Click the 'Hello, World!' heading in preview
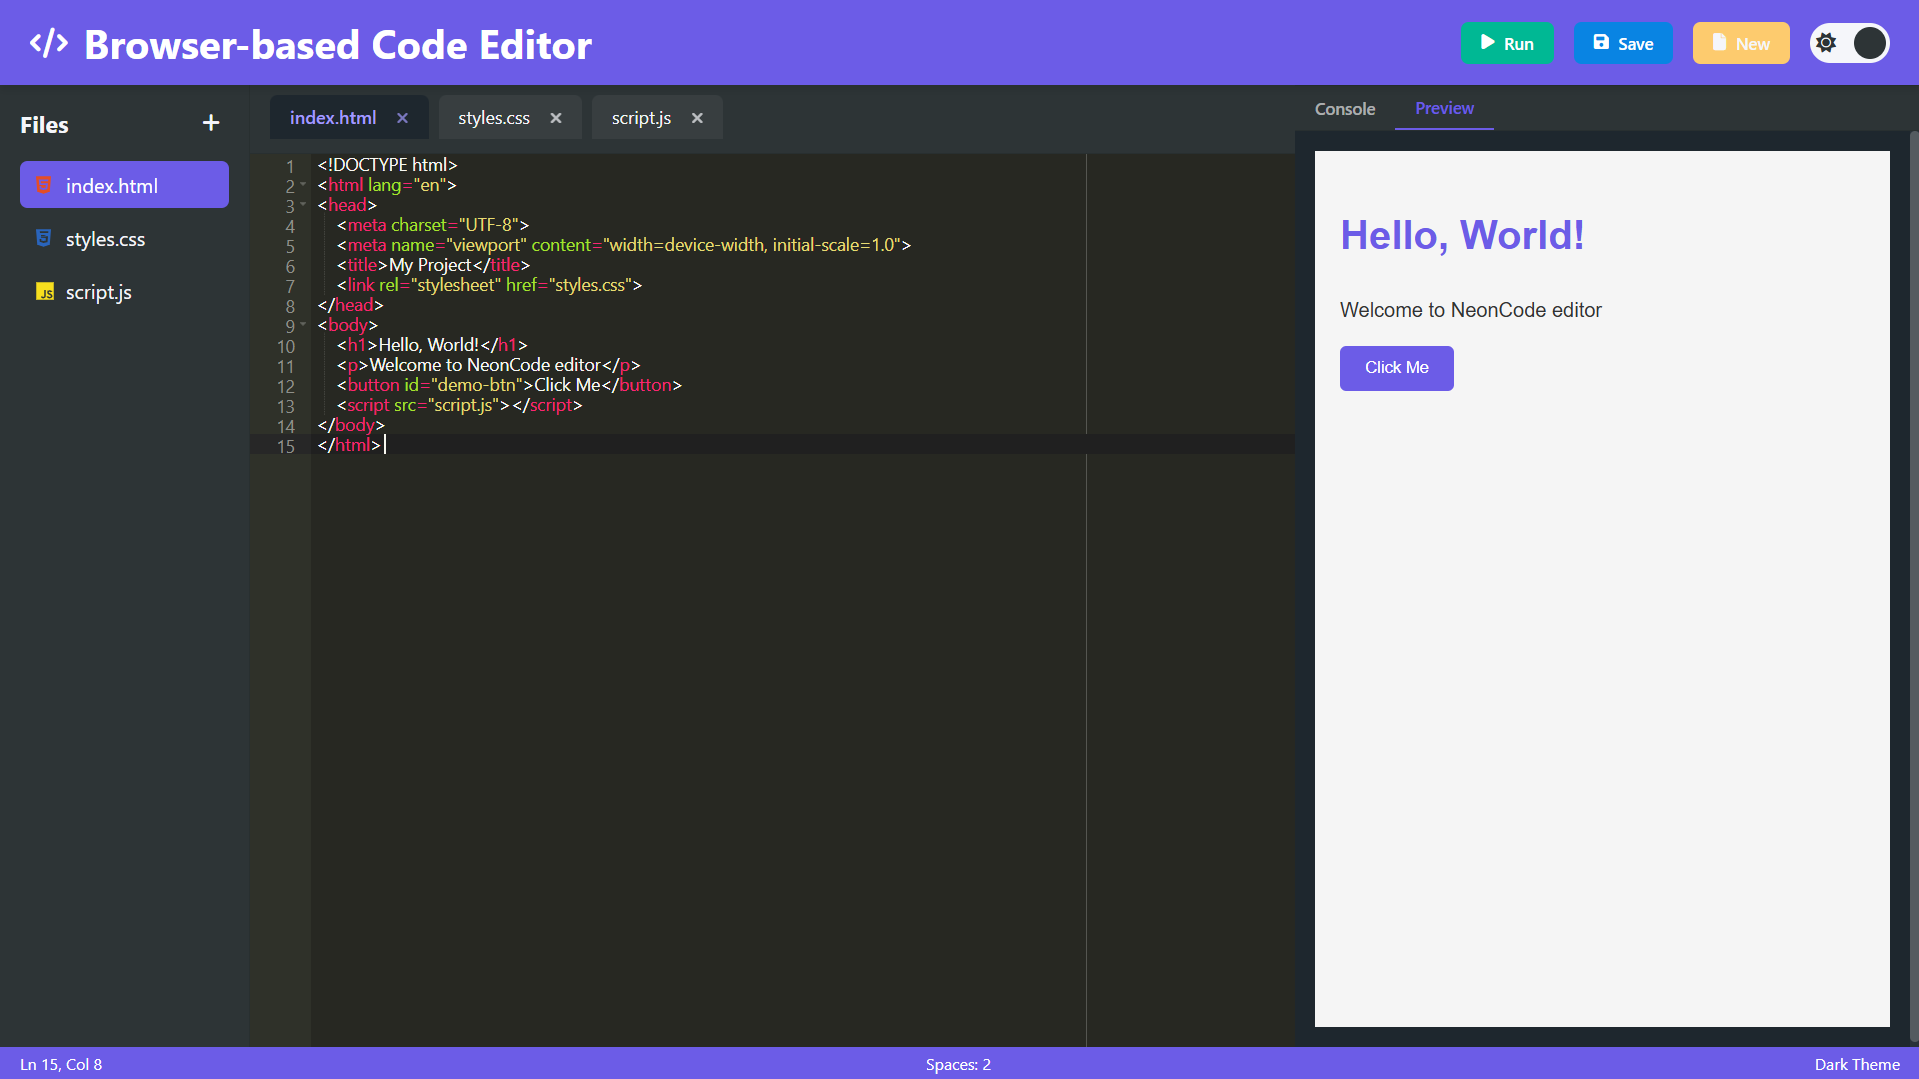 (1462, 235)
